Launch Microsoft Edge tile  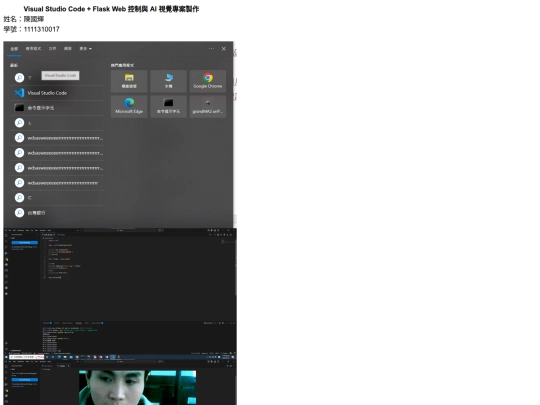(x=129, y=106)
